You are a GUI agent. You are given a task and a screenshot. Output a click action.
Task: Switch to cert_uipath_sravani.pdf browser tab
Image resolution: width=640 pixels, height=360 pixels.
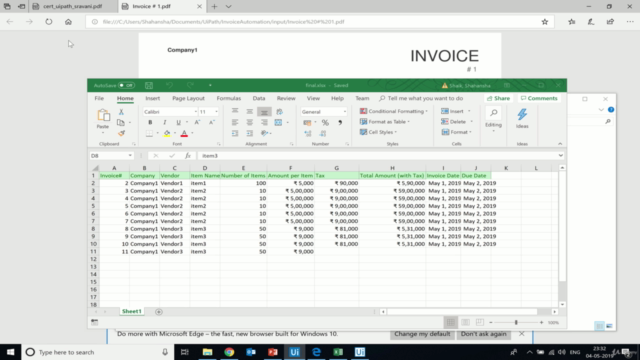coord(73,7)
